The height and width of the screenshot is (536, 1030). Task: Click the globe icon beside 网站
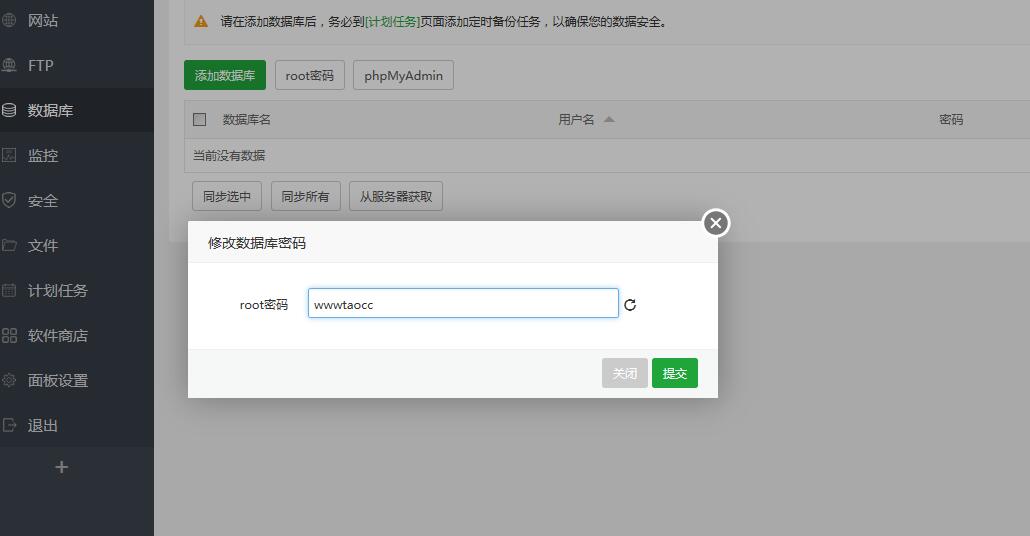pos(9,20)
